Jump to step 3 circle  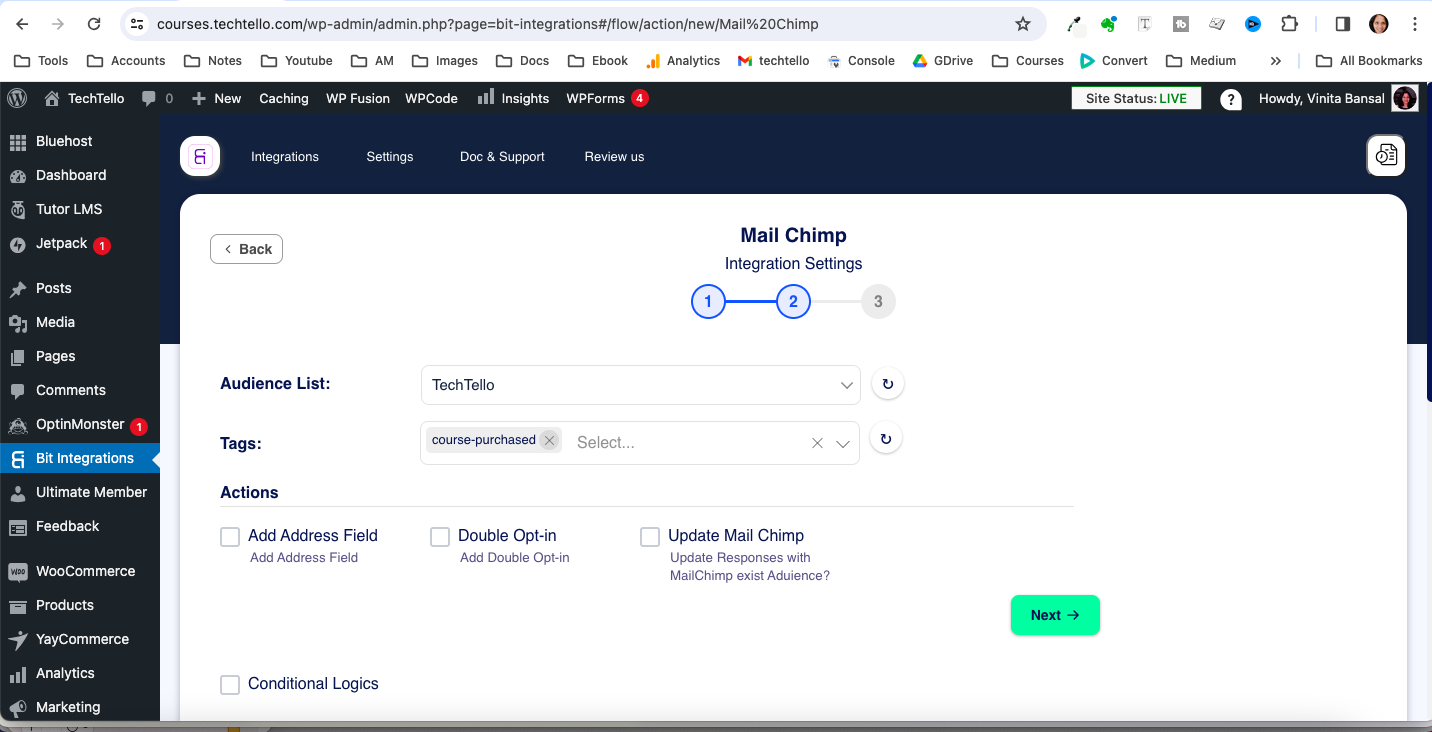coord(878,301)
